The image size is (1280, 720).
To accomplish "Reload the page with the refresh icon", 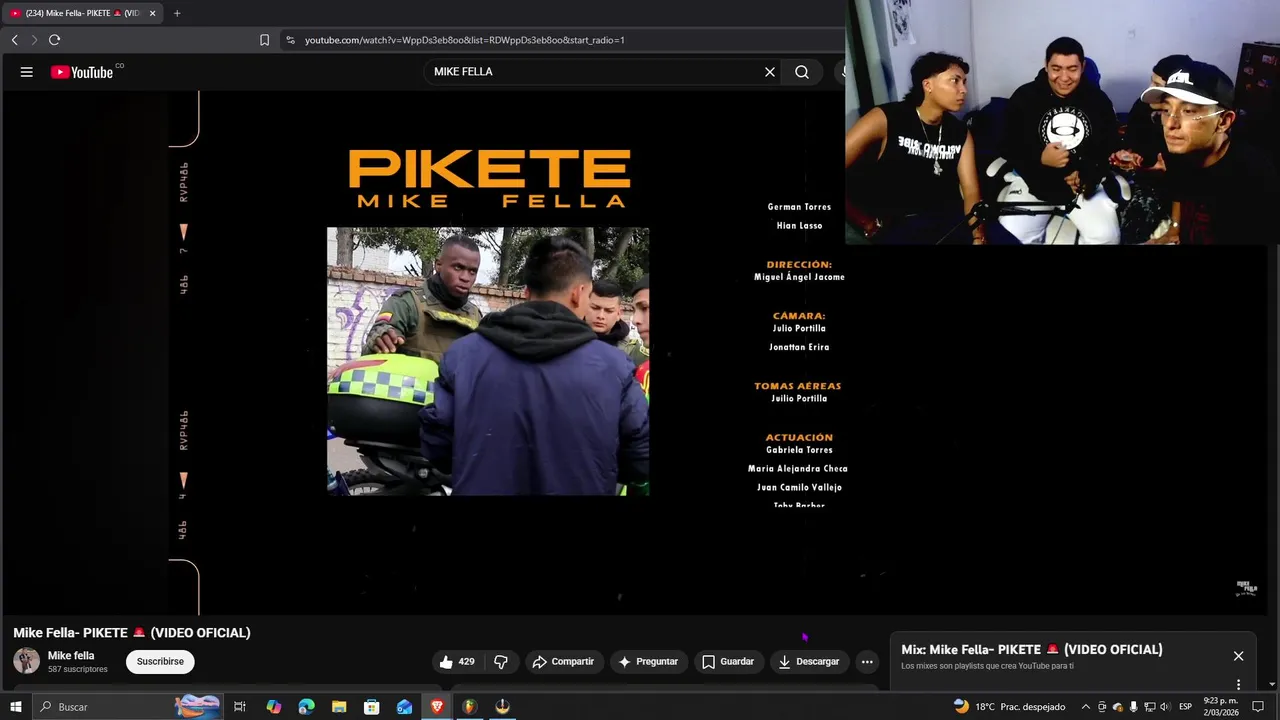I will click(54, 40).
